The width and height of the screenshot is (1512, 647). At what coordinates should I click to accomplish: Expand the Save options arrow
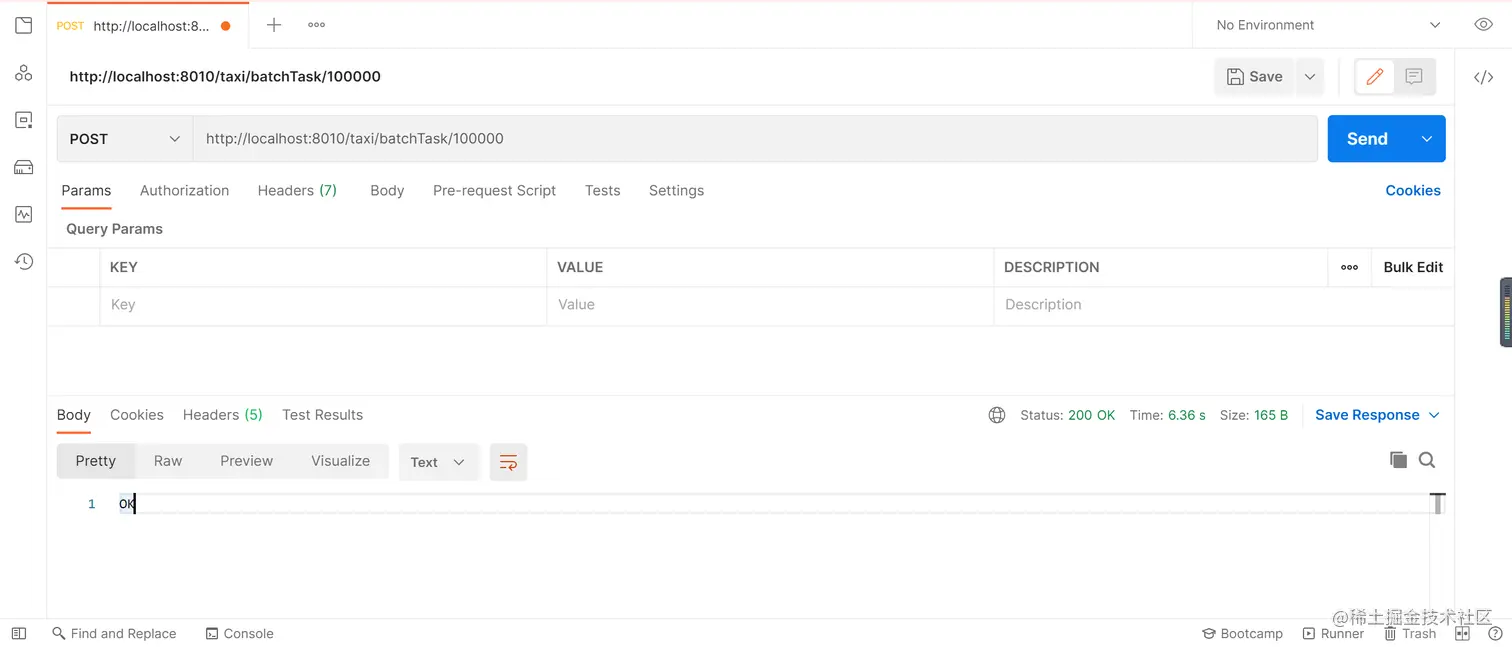tap(1310, 76)
